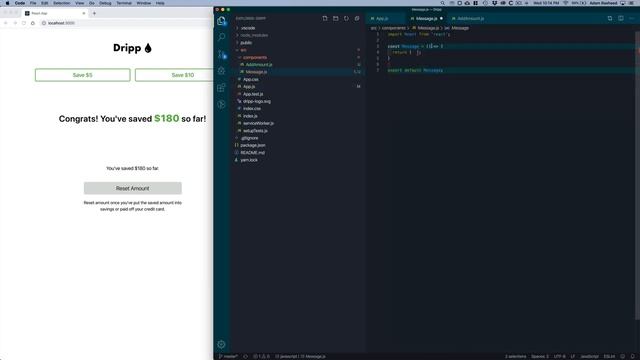Open App.css in the file tree
640x360 pixels.
[251, 80]
